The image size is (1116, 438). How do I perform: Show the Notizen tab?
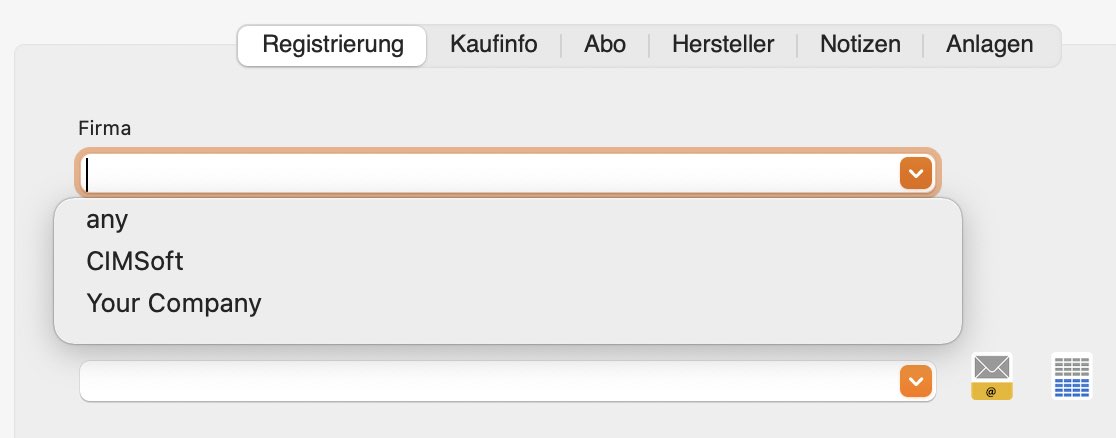860,45
